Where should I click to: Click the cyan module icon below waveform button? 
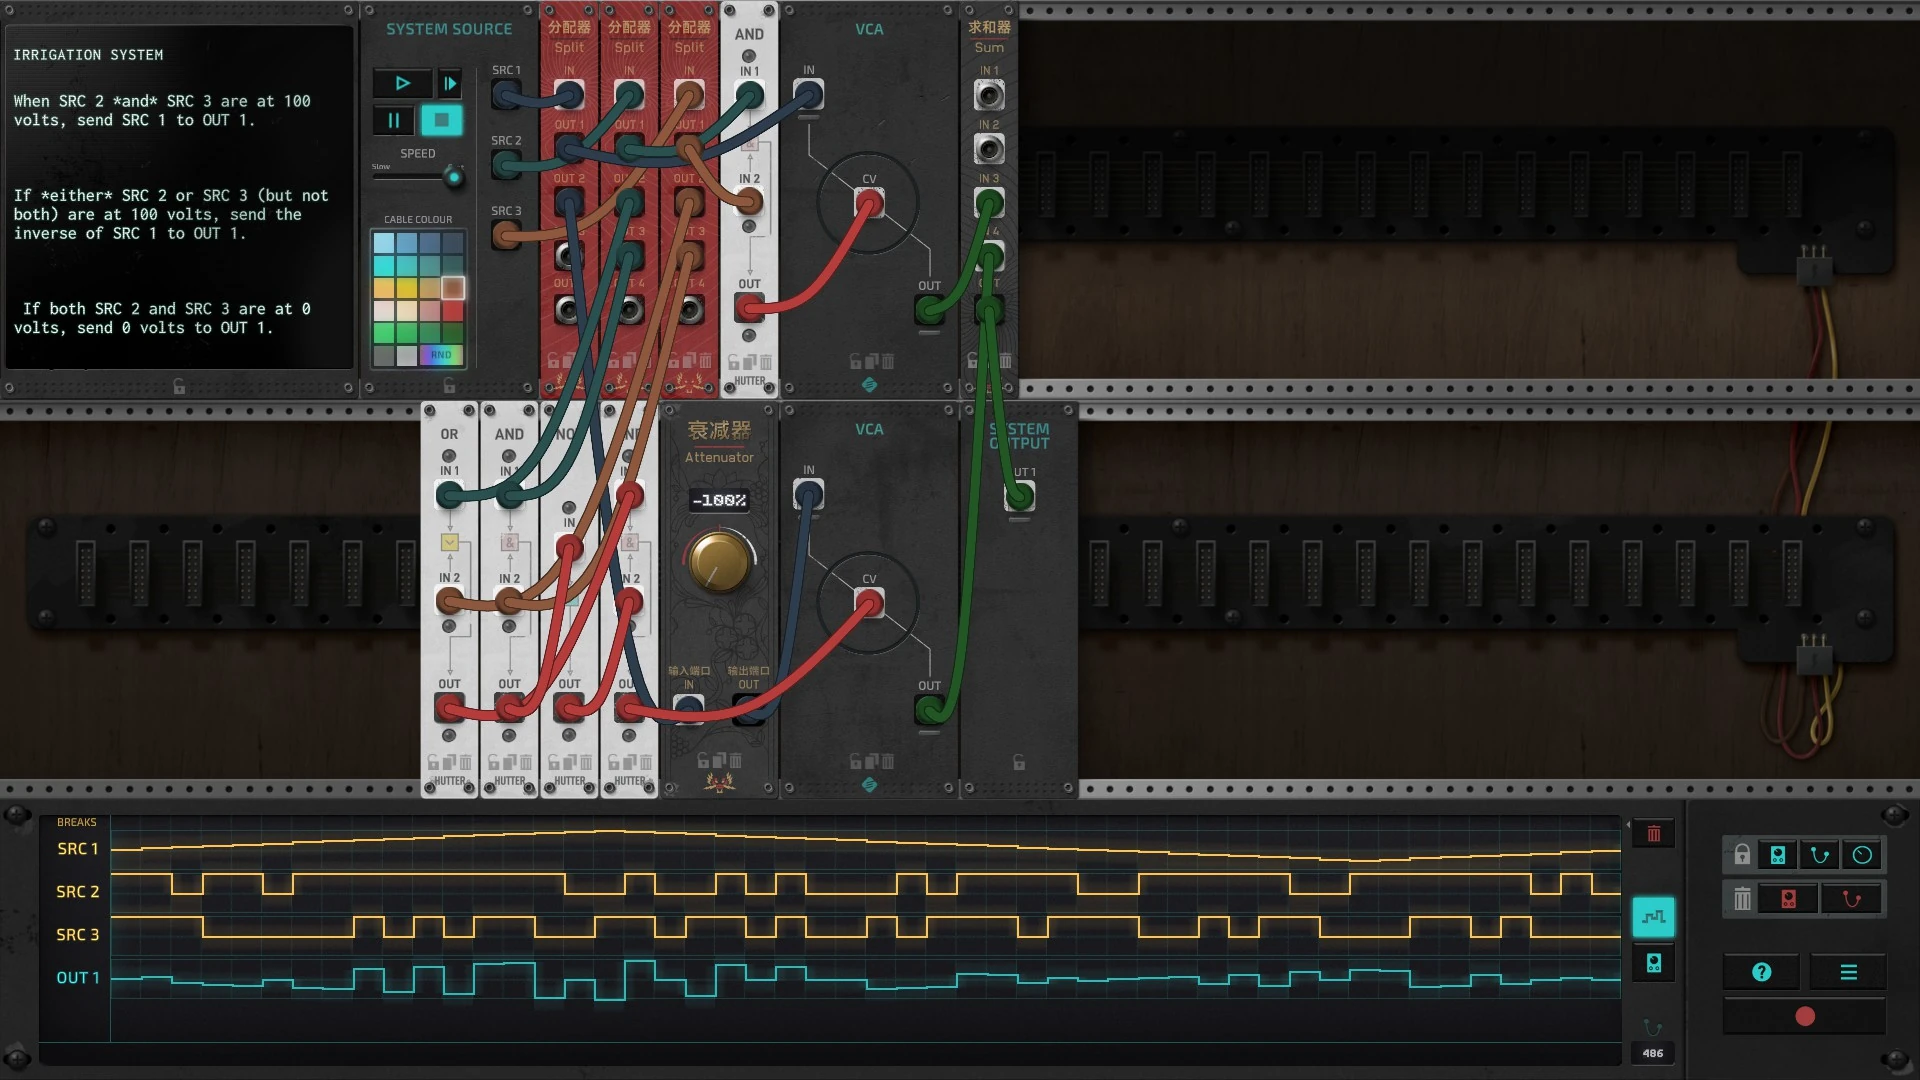pos(1653,963)
